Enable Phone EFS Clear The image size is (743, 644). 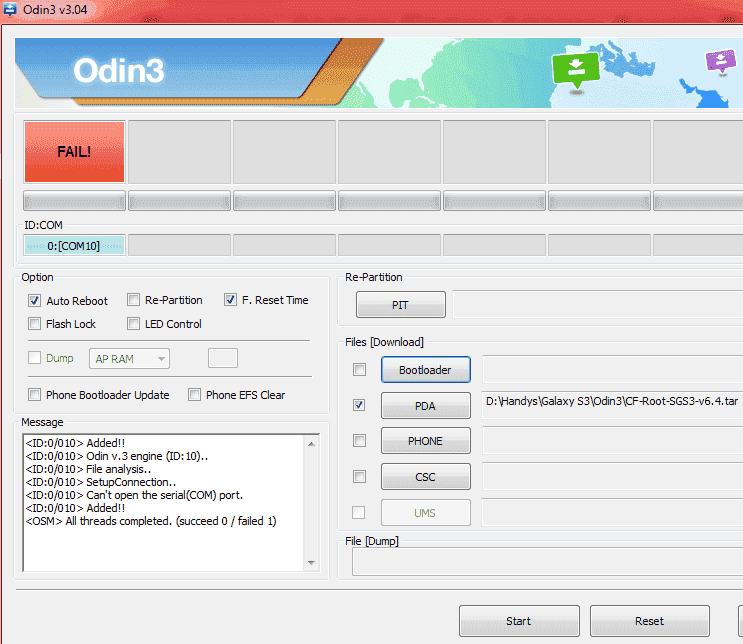pyautogui.click(x=194, y=395)
